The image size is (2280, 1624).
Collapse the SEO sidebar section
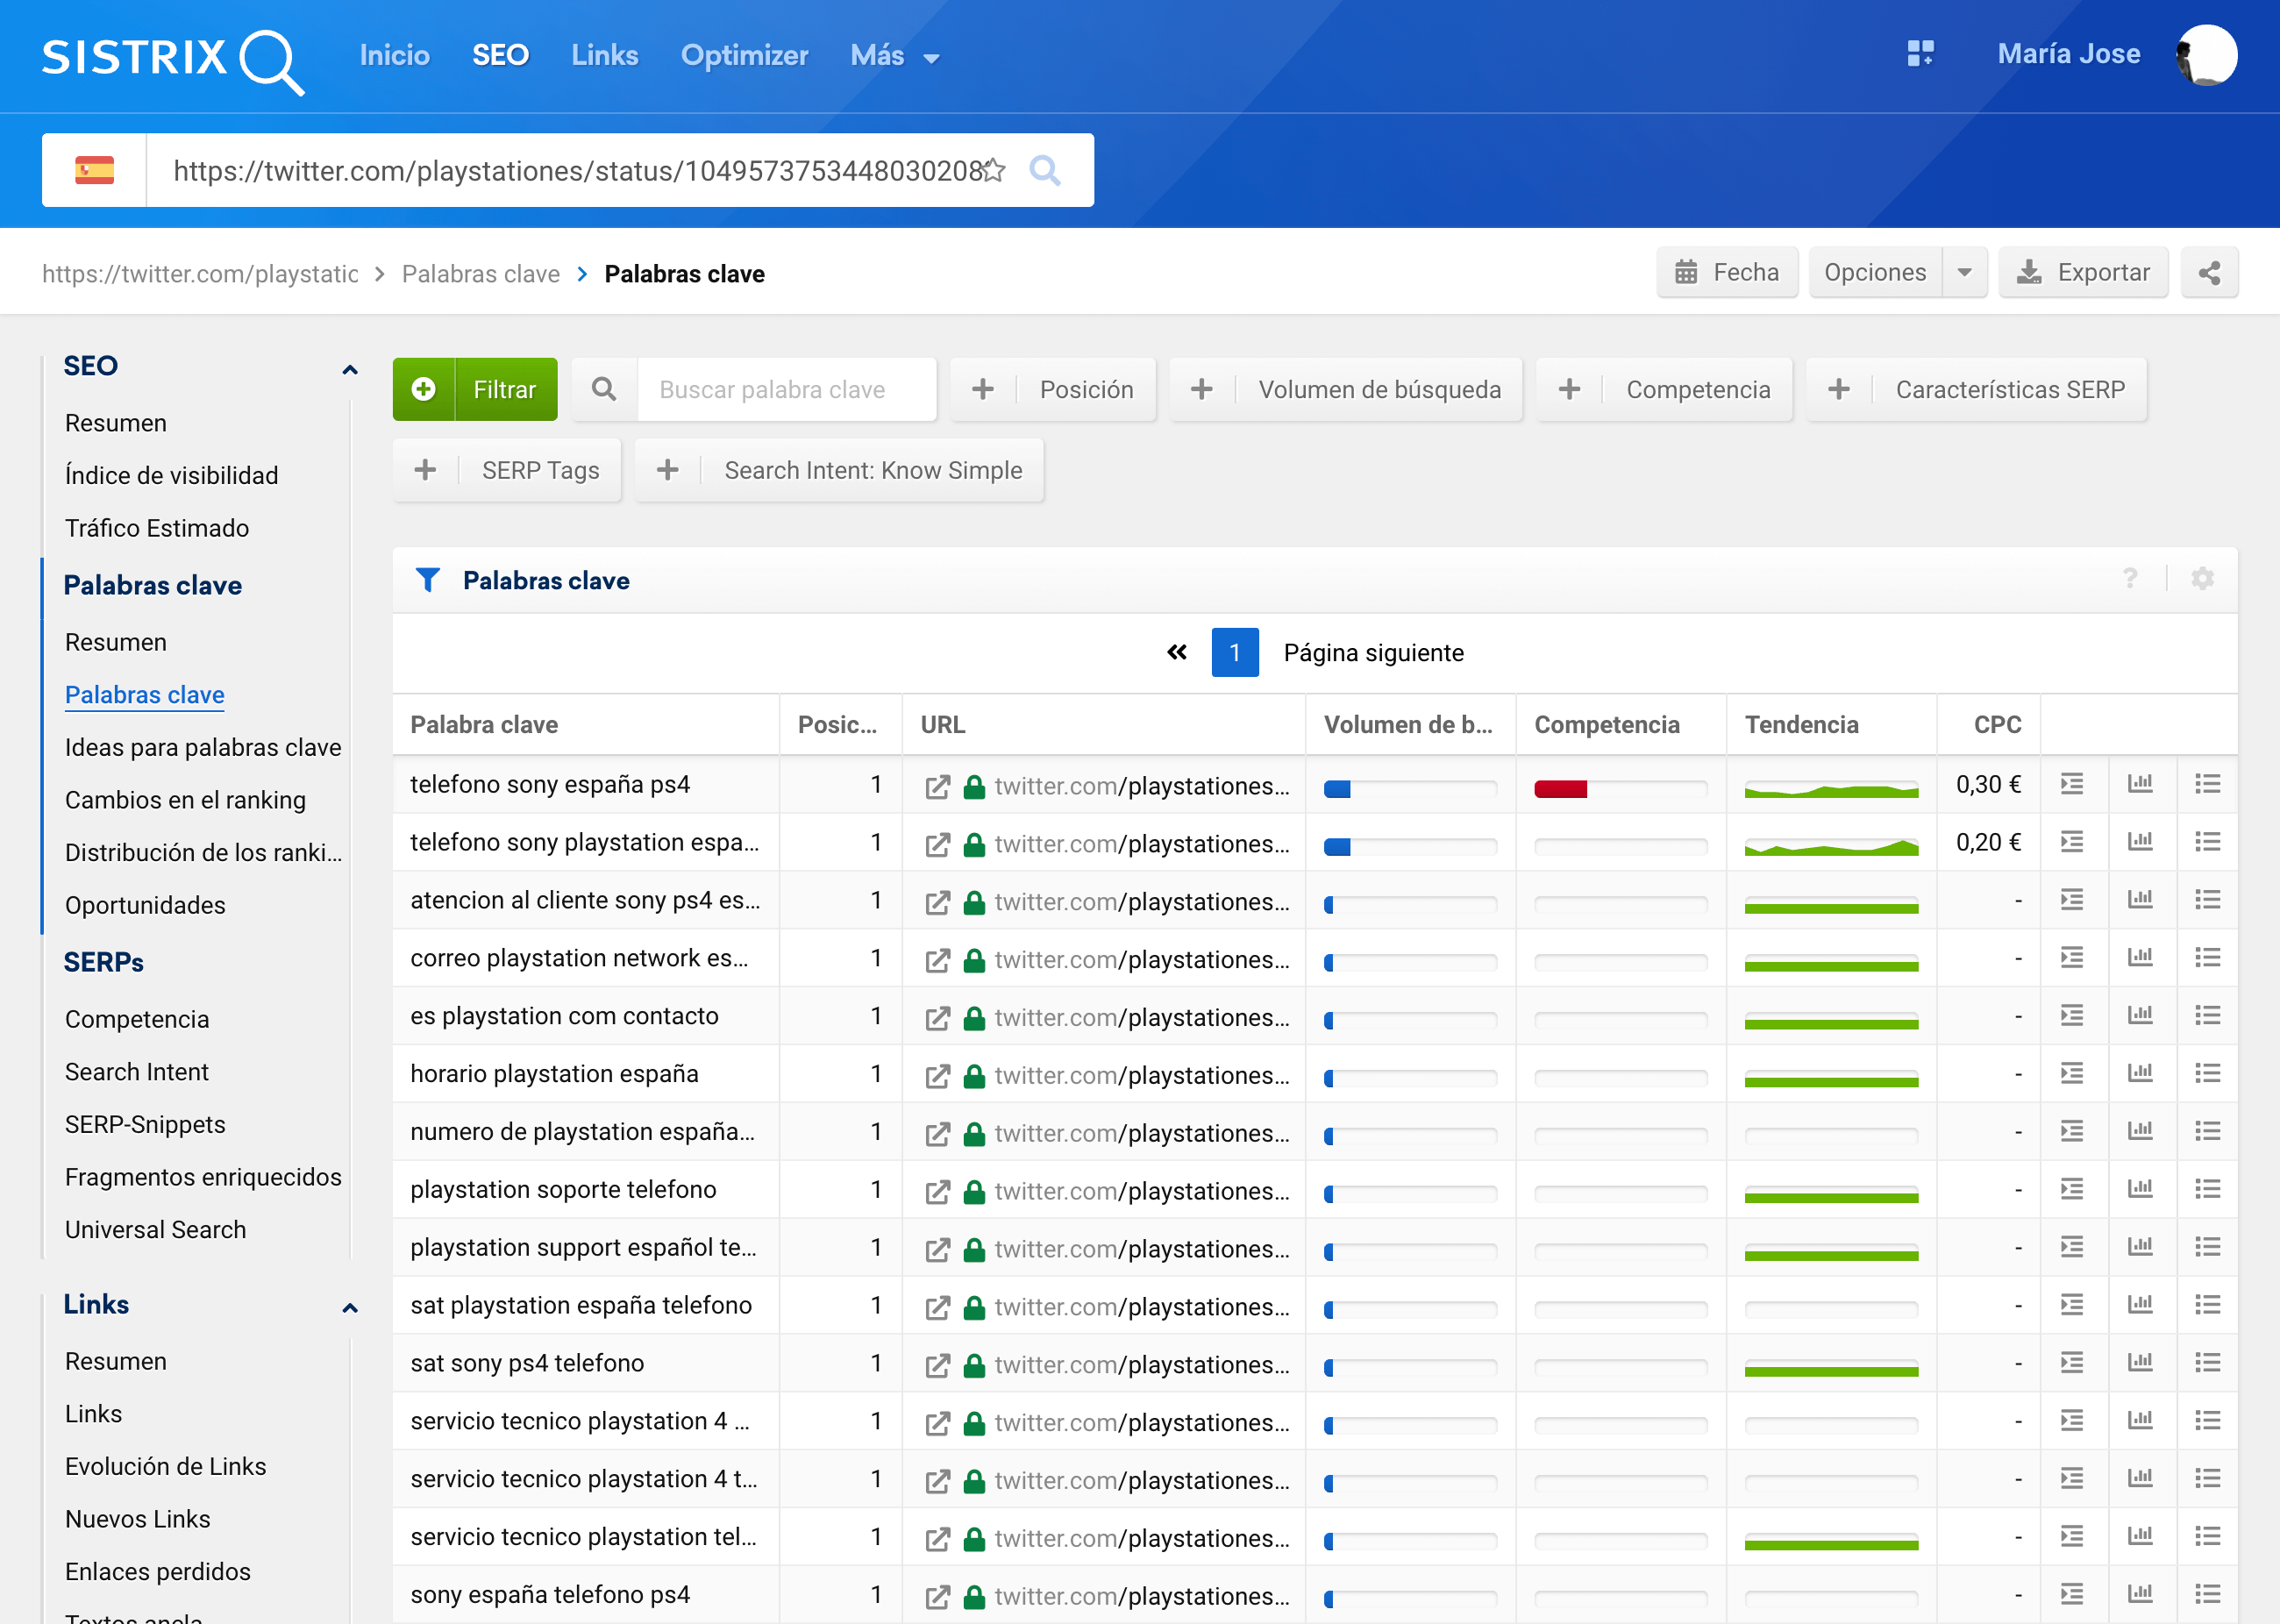[x=349, y=369]
